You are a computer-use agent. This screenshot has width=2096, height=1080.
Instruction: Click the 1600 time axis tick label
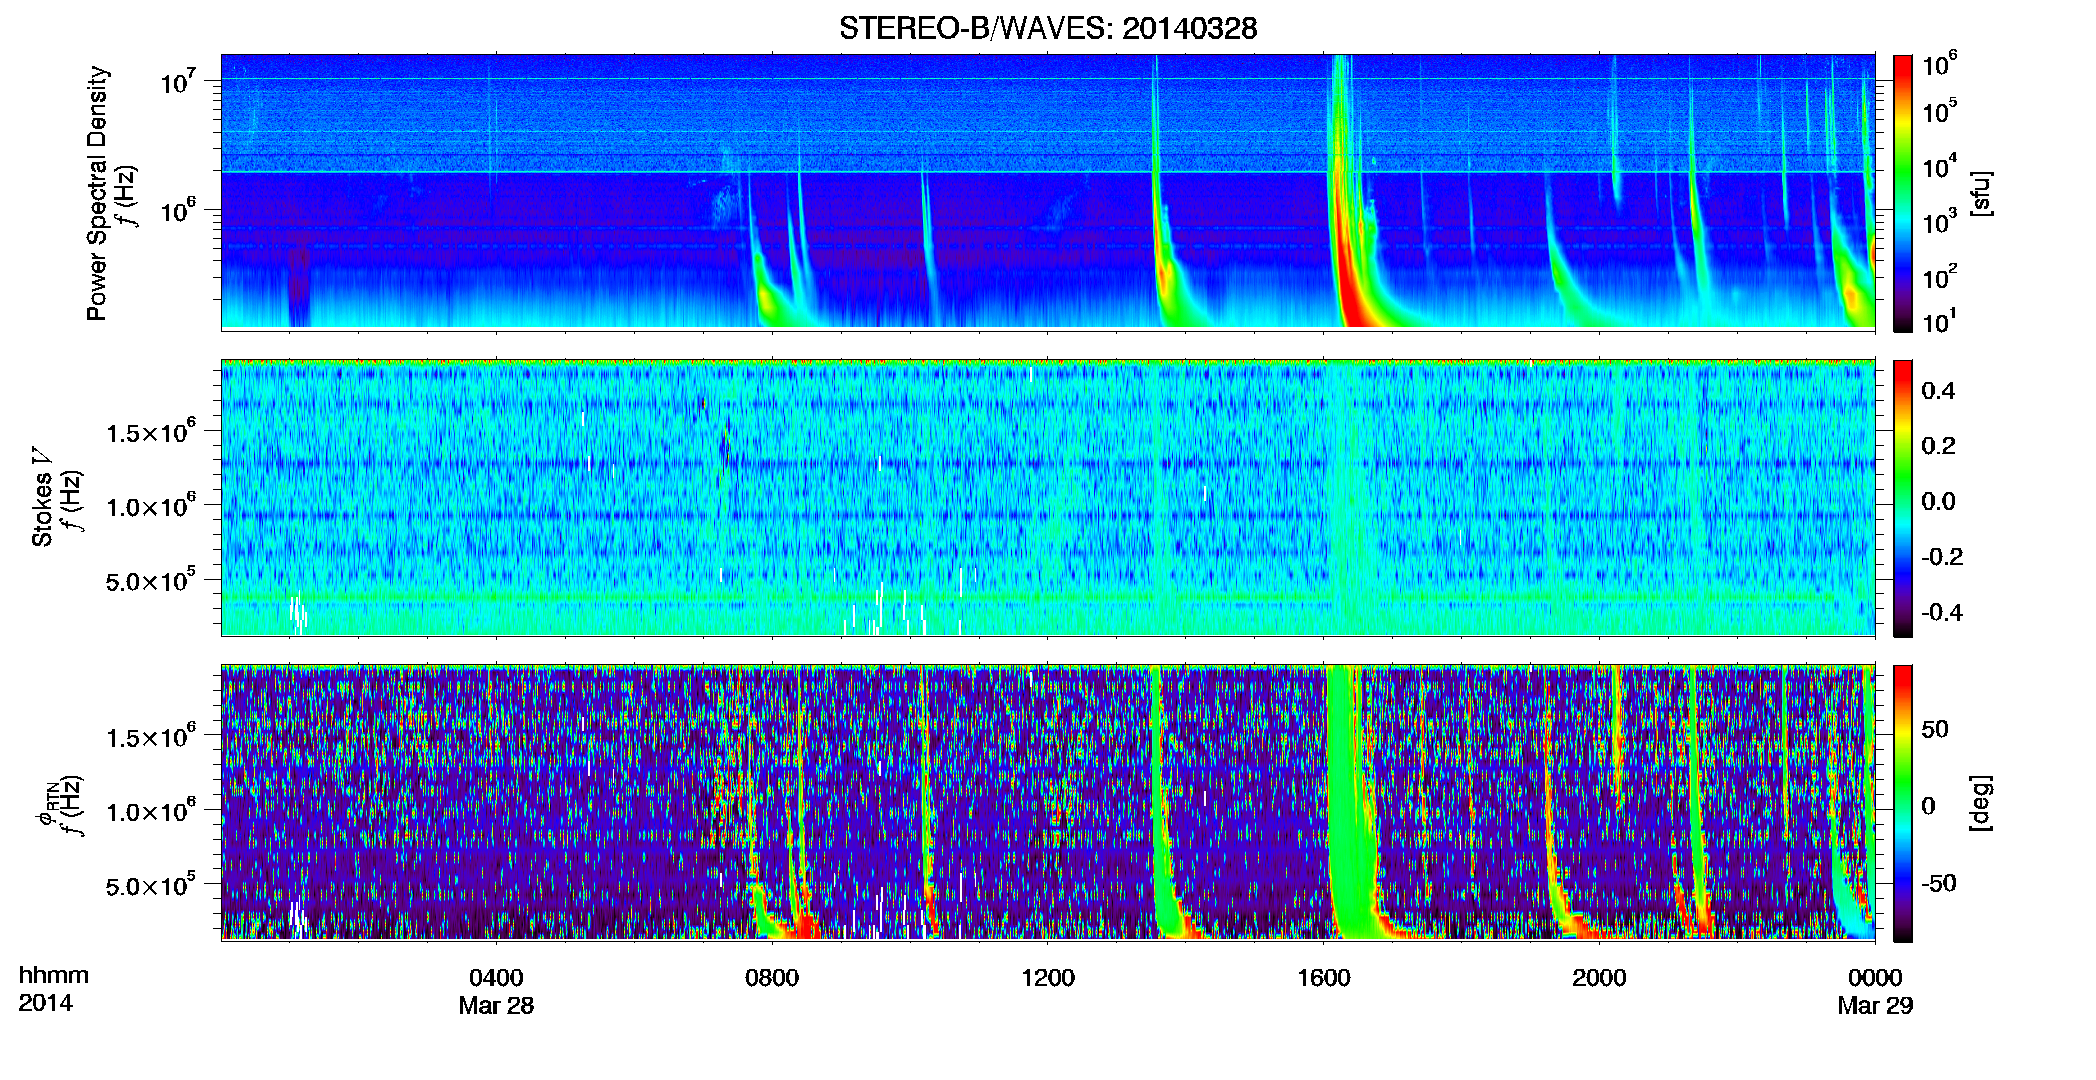[1324, 977]
